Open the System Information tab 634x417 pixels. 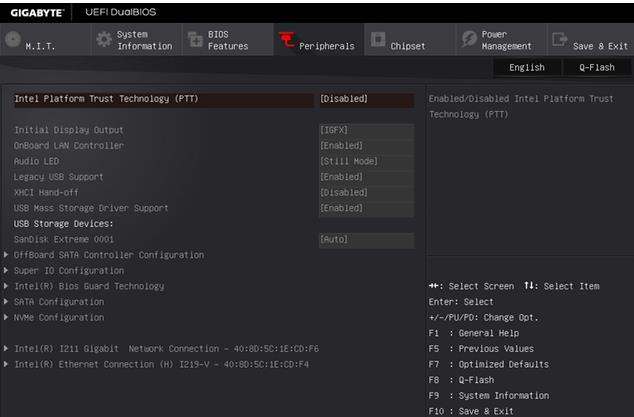pos(144,40)
